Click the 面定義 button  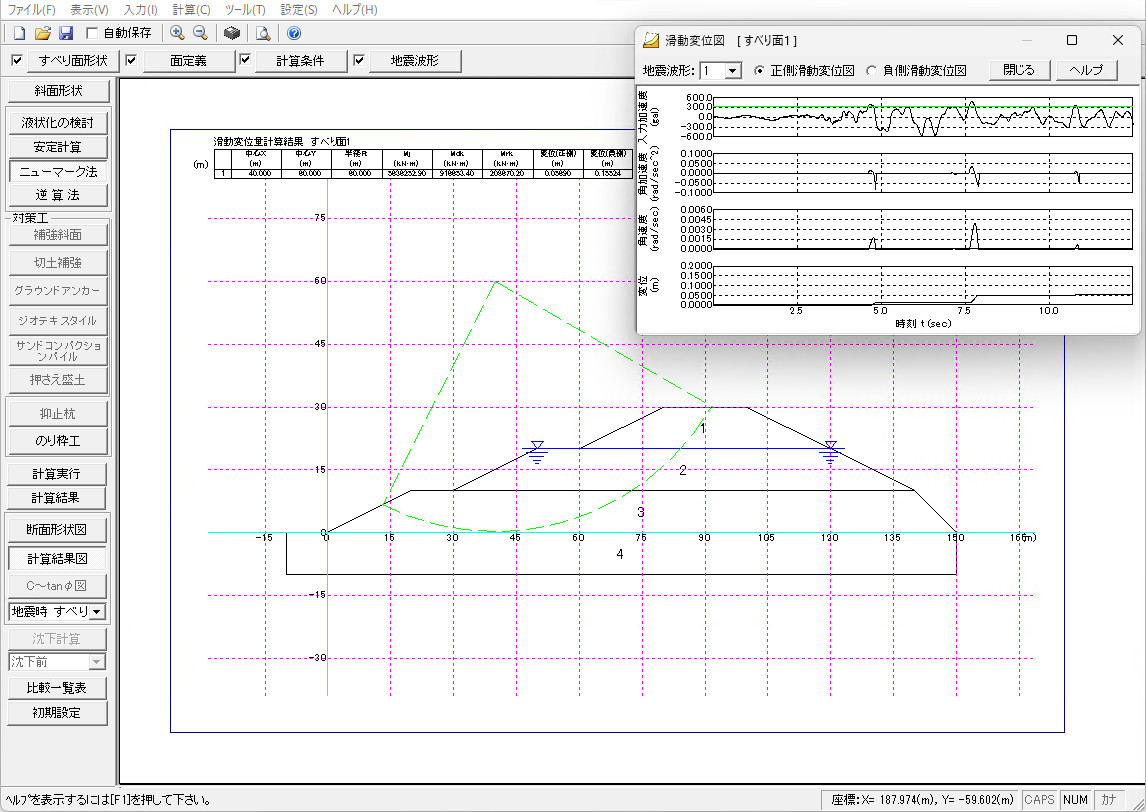coord(189,61)
